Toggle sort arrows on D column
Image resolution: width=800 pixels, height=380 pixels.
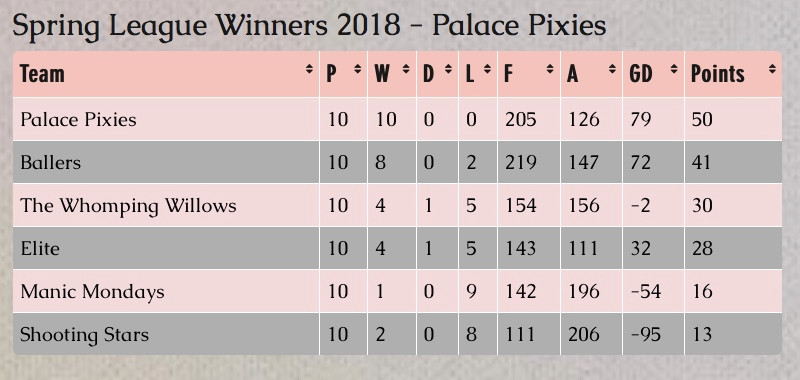point(448,69)
